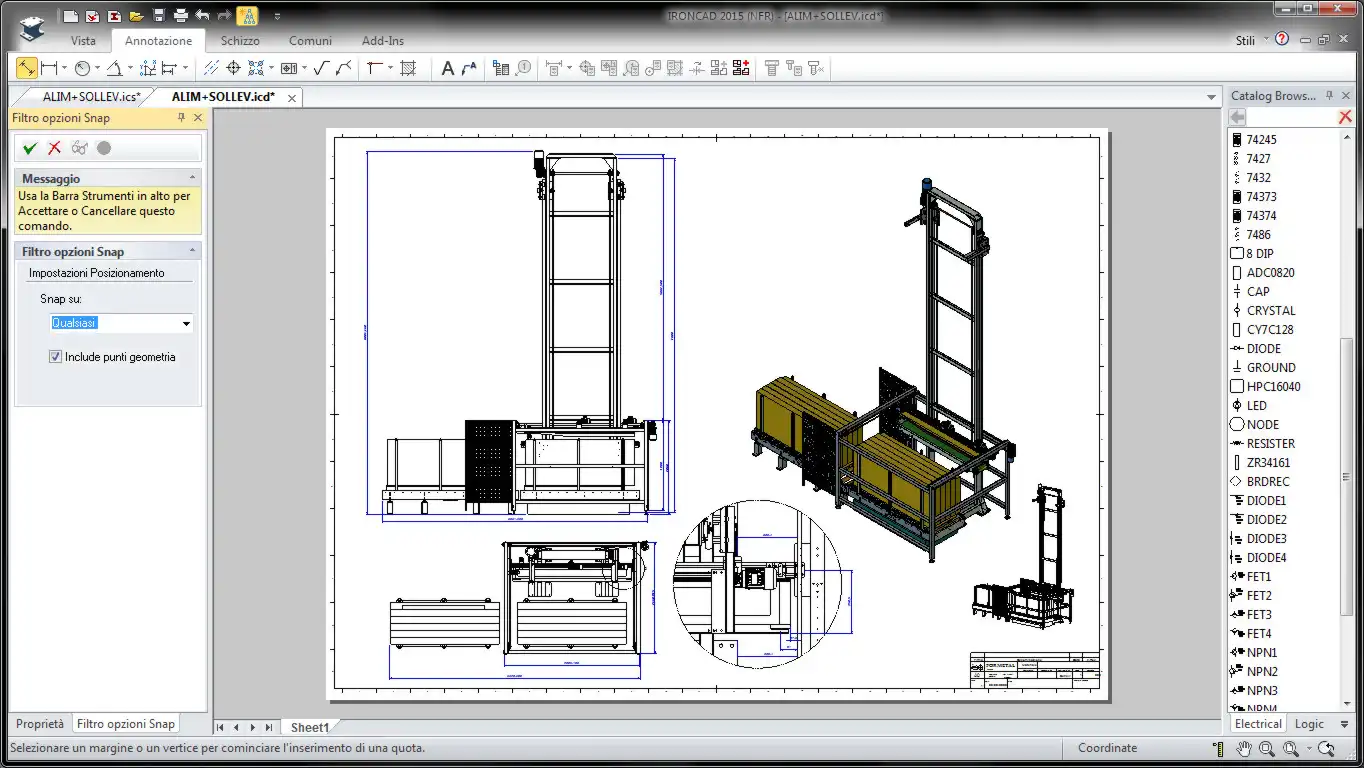
Task: Open the Snap su dropdown list
Action: coord(186,324)
